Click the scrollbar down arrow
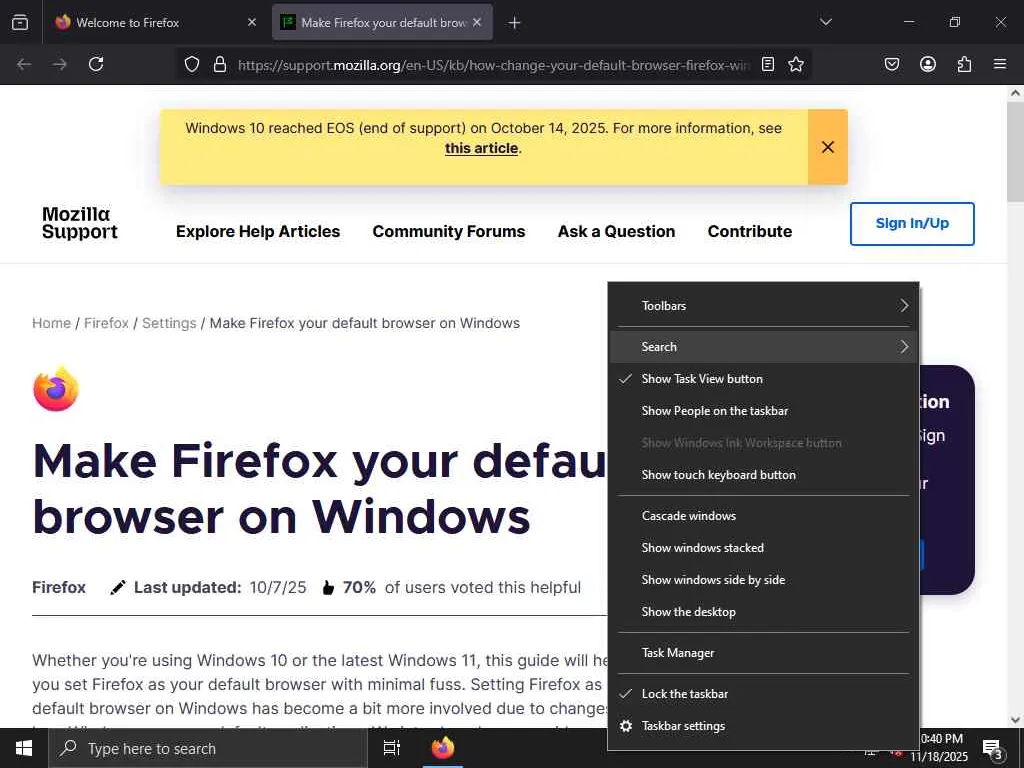Image resolution: width=1024 pixels, height=768 pixels. coord(1015,719)
